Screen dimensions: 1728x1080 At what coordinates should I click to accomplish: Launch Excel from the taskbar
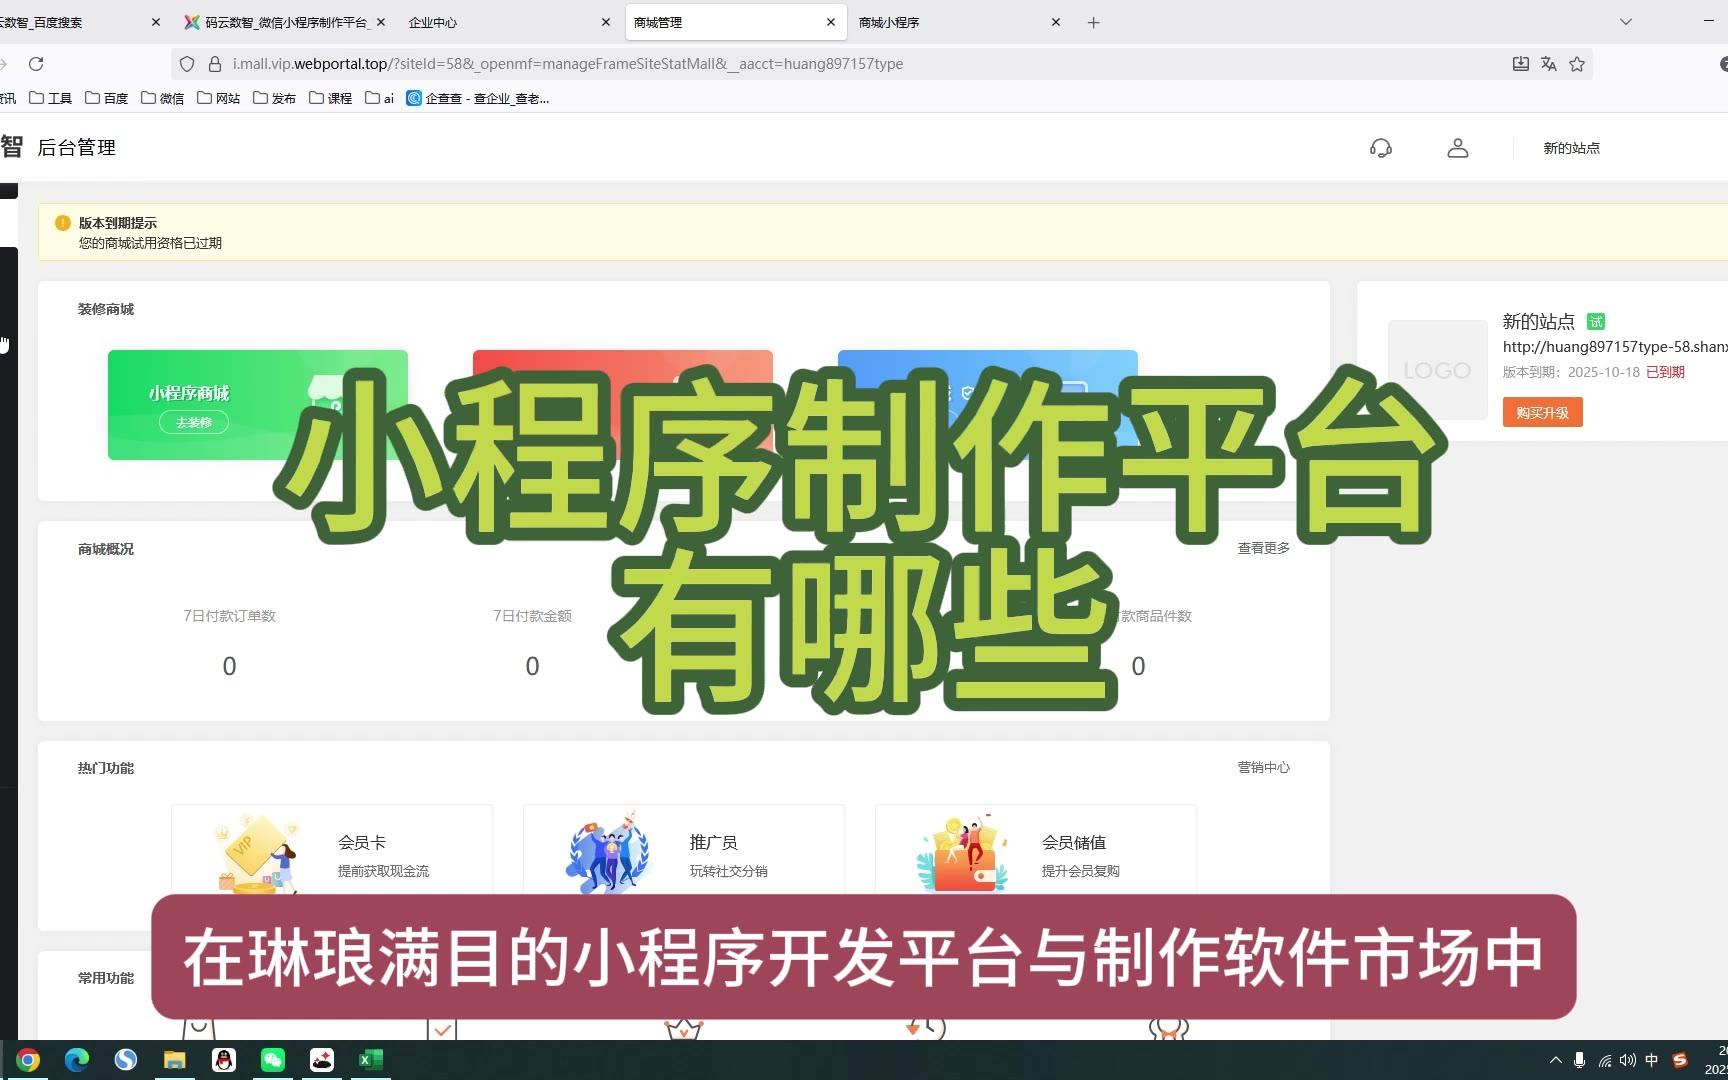[x=370, y=1060]
